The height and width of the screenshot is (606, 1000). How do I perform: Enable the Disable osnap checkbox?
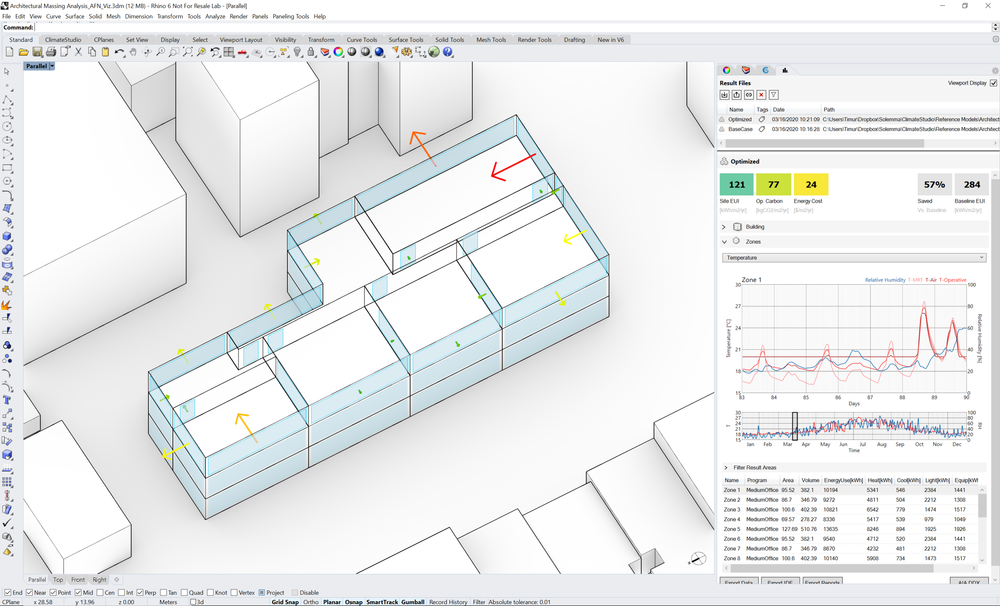pos(295,593)
